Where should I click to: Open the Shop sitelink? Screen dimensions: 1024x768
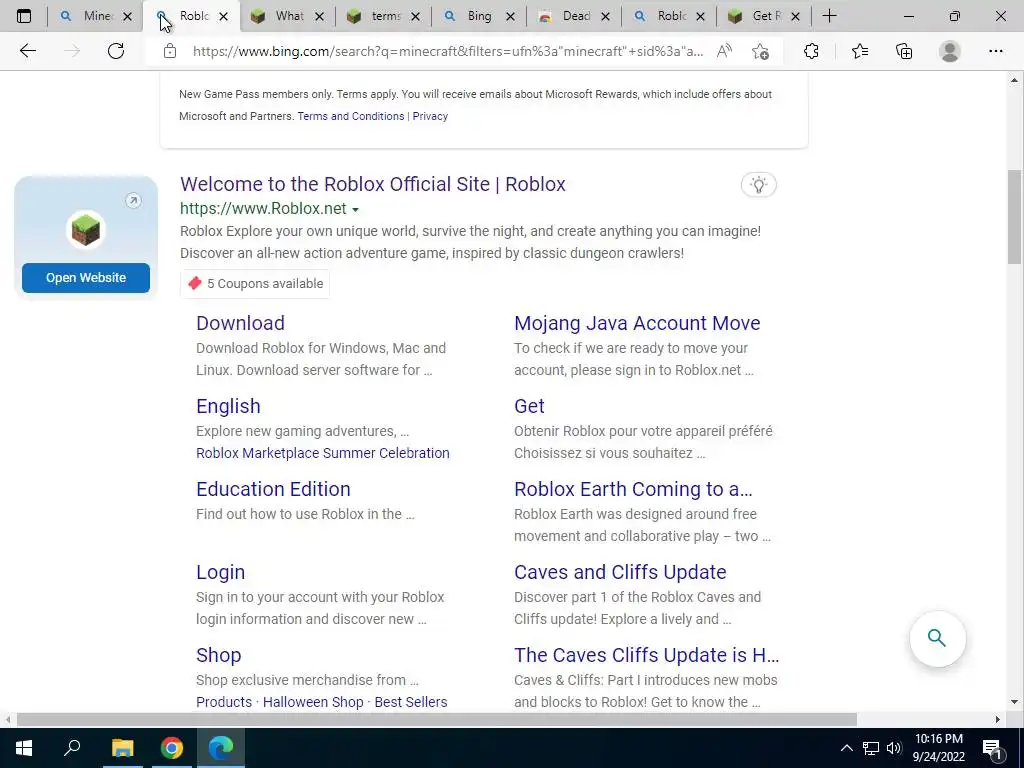tap(219, 655)
